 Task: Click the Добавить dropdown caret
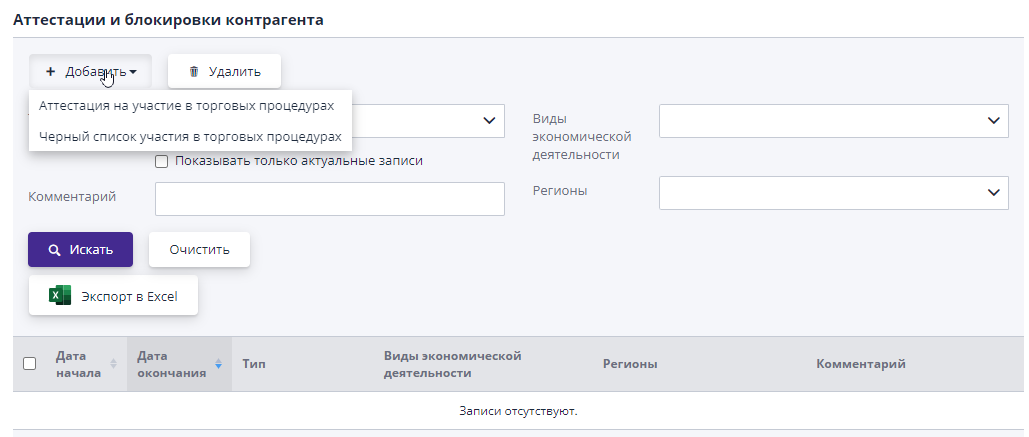[x=133, y=72]
